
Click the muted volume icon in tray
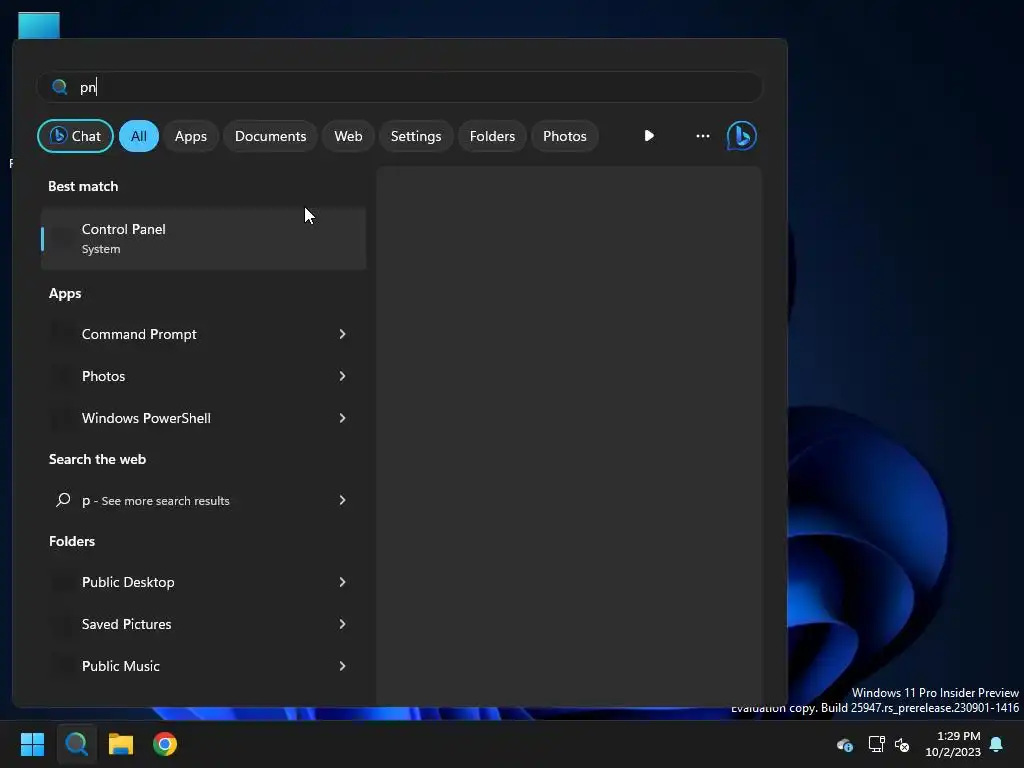point(902,744)
